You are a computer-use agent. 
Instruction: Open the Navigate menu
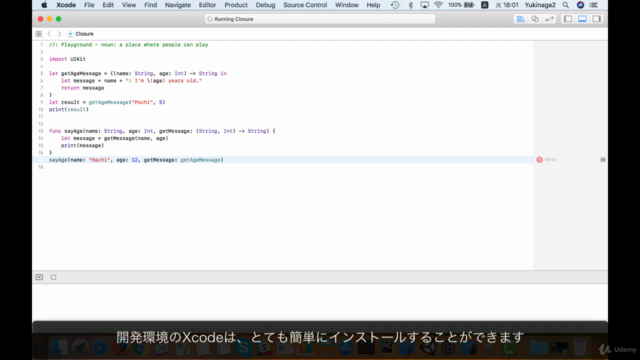[x=178, y=5]
